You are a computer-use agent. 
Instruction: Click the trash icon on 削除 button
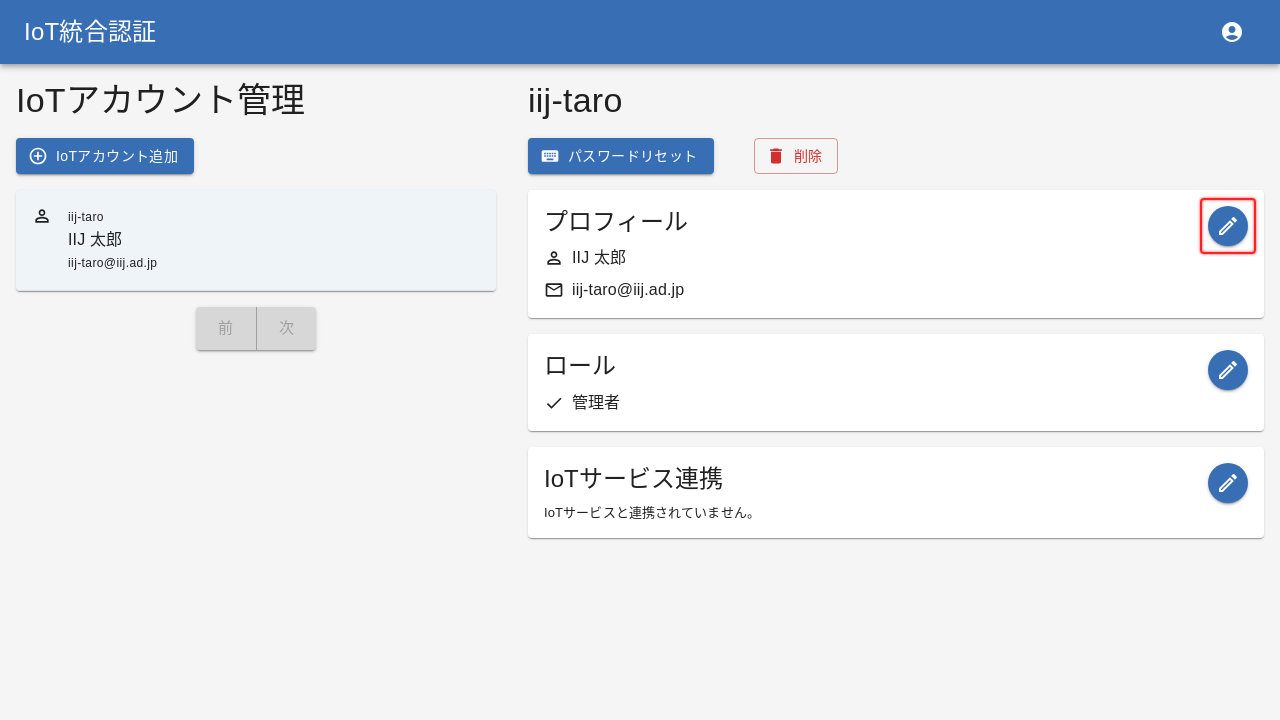776,156
